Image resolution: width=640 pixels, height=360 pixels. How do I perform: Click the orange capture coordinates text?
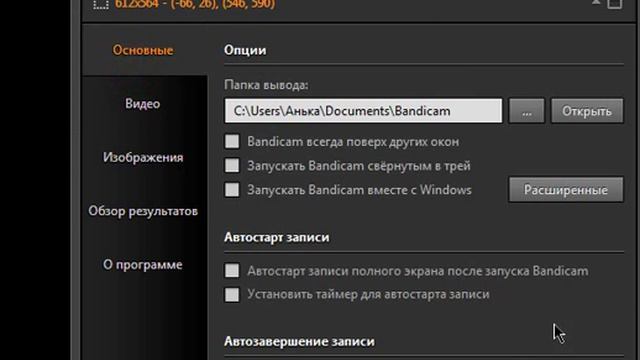pos(195,4)
